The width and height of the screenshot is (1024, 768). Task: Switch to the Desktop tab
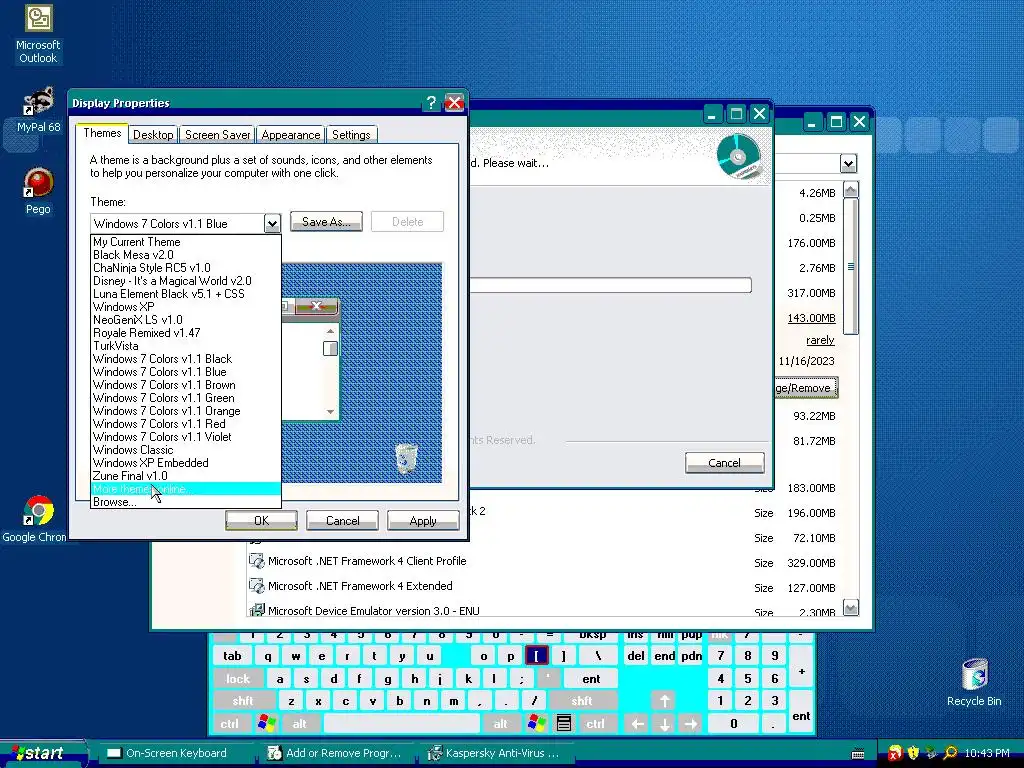click(x=153, y=135)
